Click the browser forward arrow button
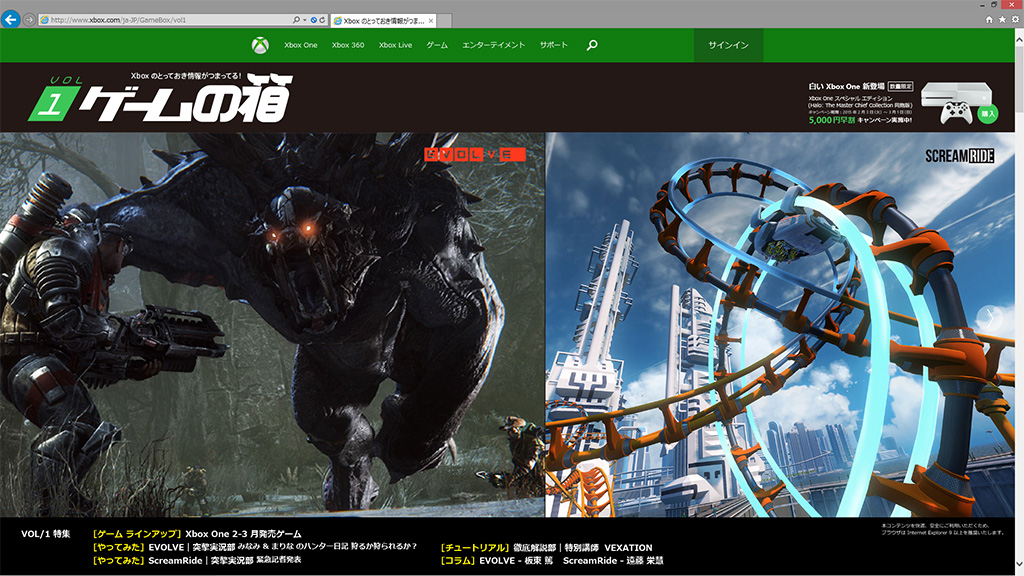Viewport: 1024px width, 576px height. (29, 20)
